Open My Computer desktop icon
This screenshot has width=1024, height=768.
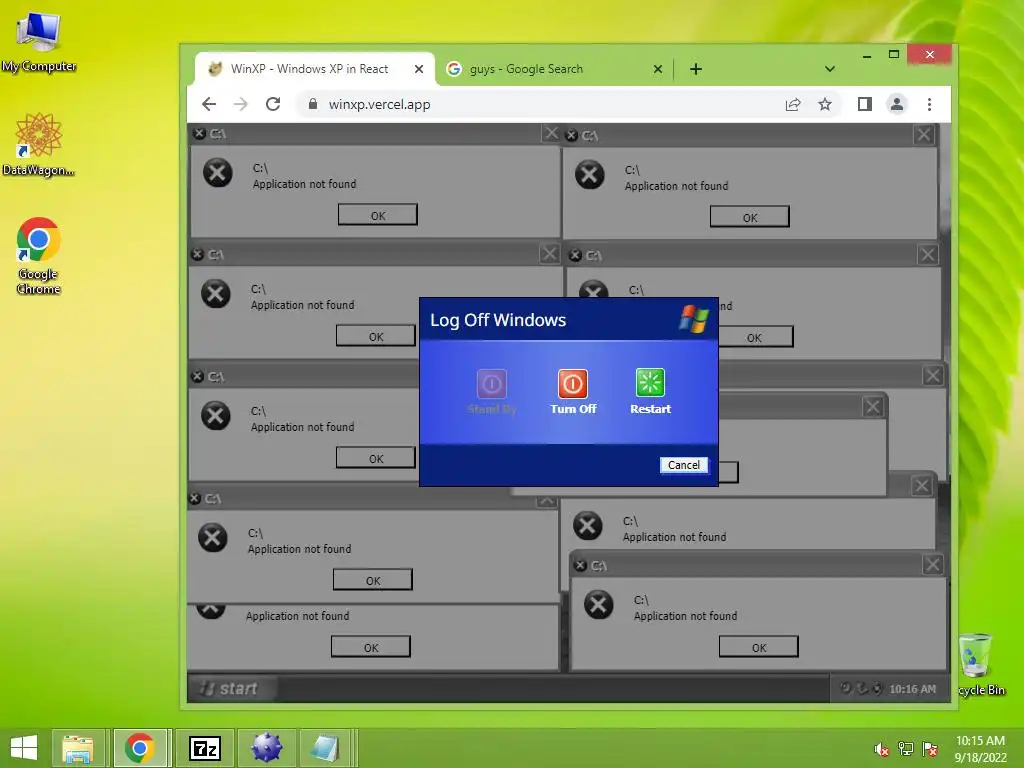pyautogui.click(x=39, y=42)
